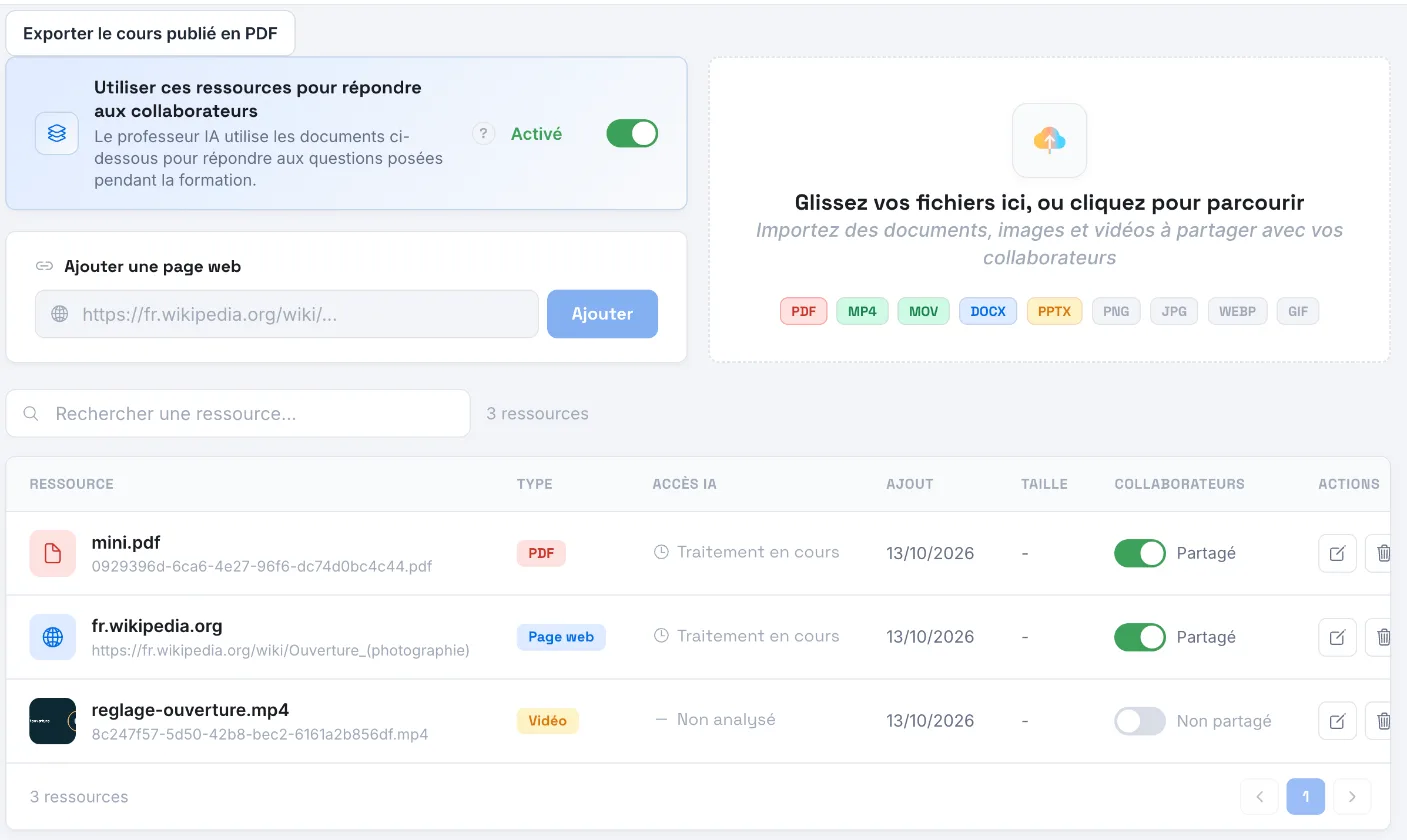The image size is (1407, 840).
Task: Click the Ajouter button
Action: point(602,314)
